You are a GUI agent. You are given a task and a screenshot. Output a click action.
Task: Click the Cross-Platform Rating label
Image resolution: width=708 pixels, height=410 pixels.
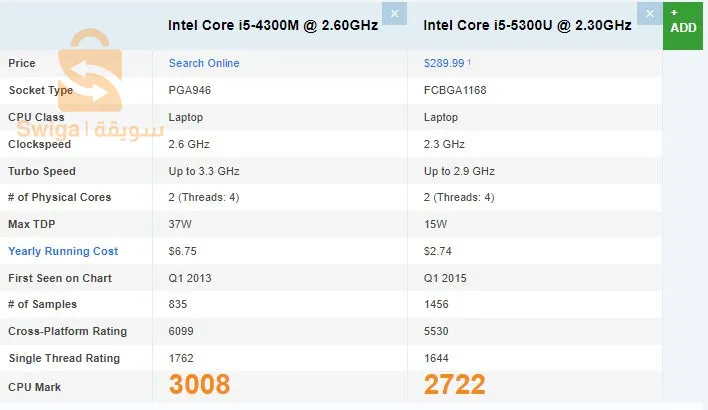coord(67,331)
